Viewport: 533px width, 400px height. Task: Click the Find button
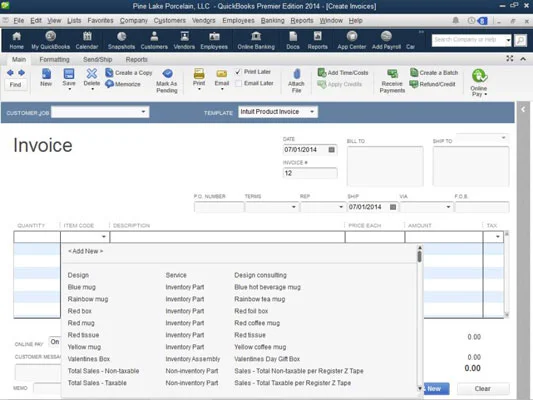15,85
